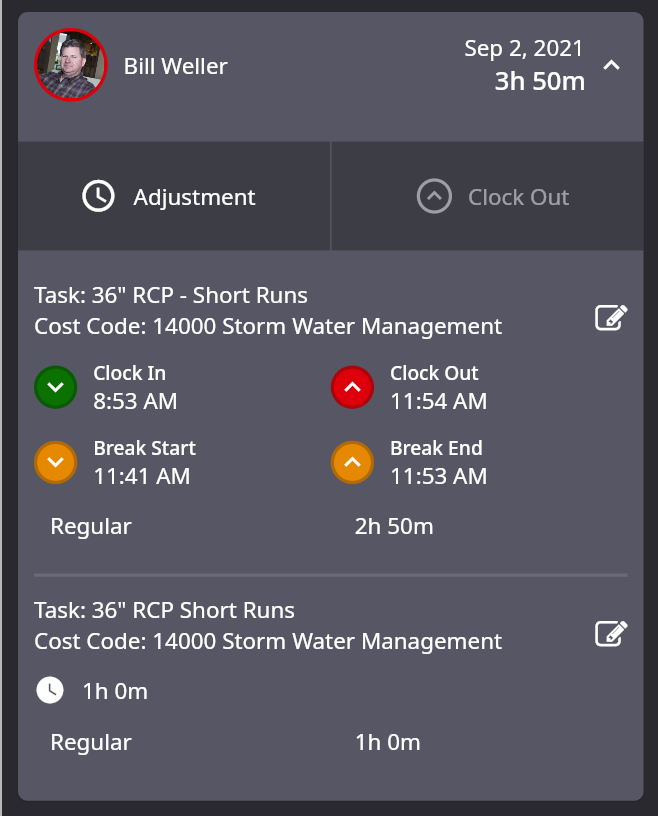Click the orange Break Start icon
The height and width of the screenshot is (816, 658).
pyautogui.click(x=56, y=462)
